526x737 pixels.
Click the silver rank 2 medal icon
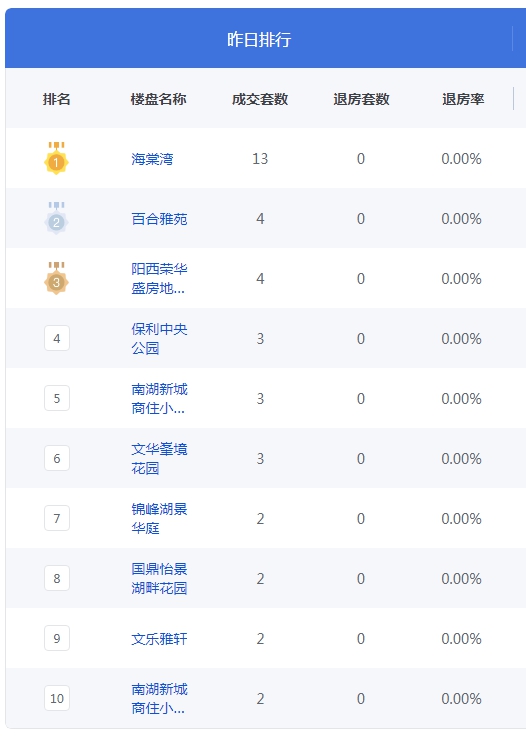56,218
